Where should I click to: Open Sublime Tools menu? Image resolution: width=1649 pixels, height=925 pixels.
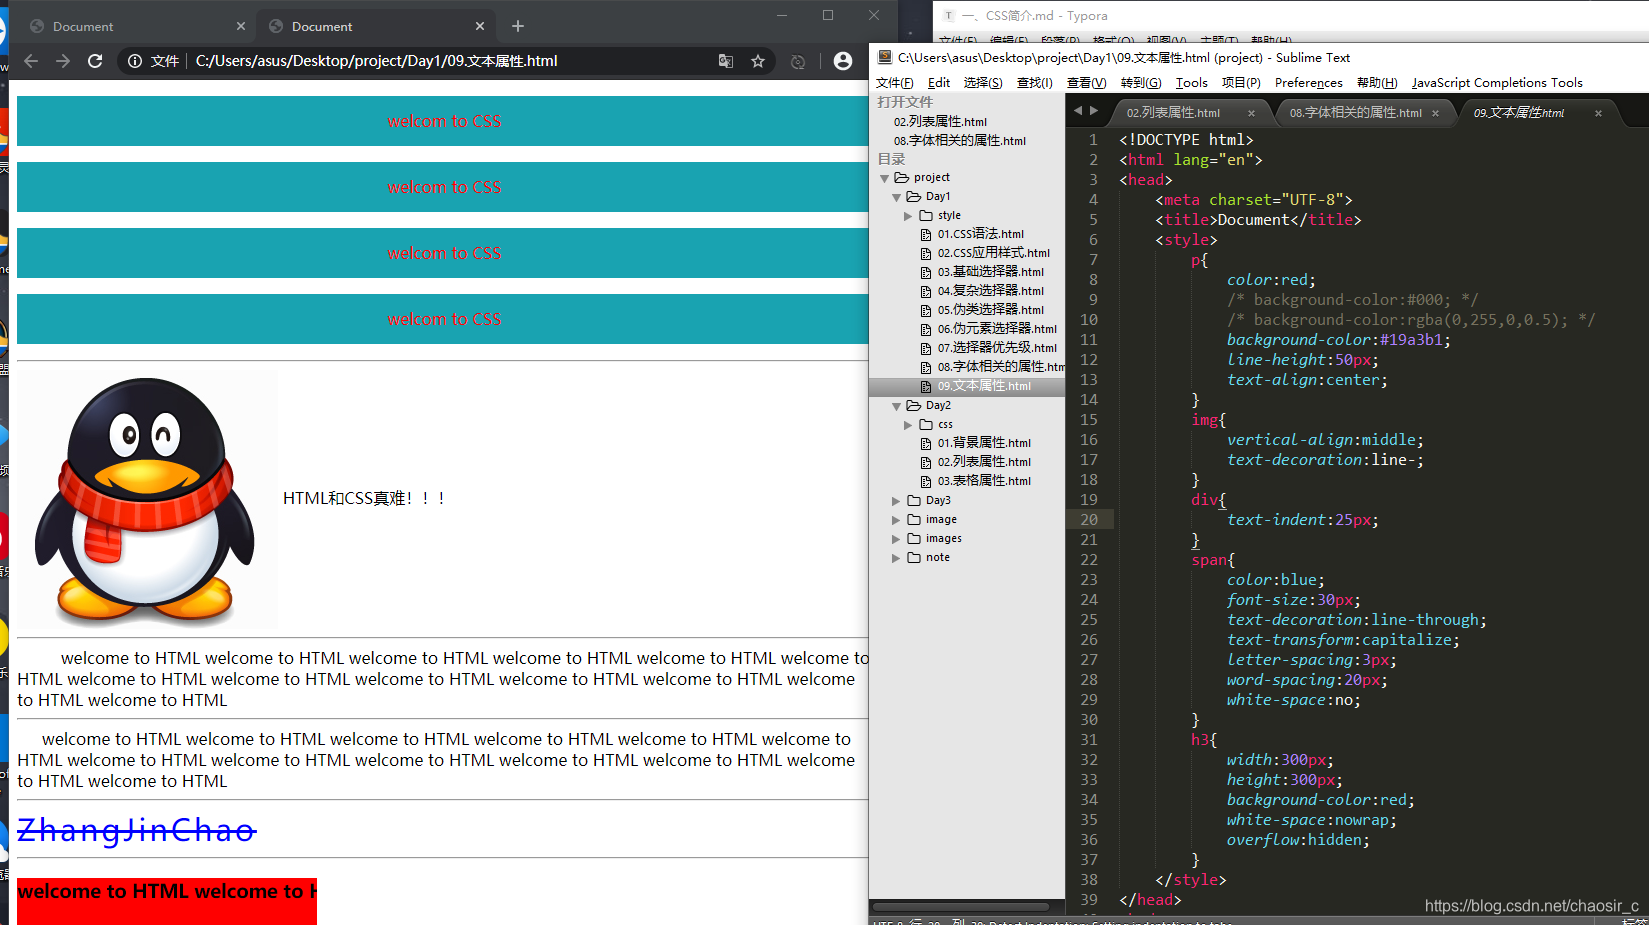click(x=1192, y=83)
